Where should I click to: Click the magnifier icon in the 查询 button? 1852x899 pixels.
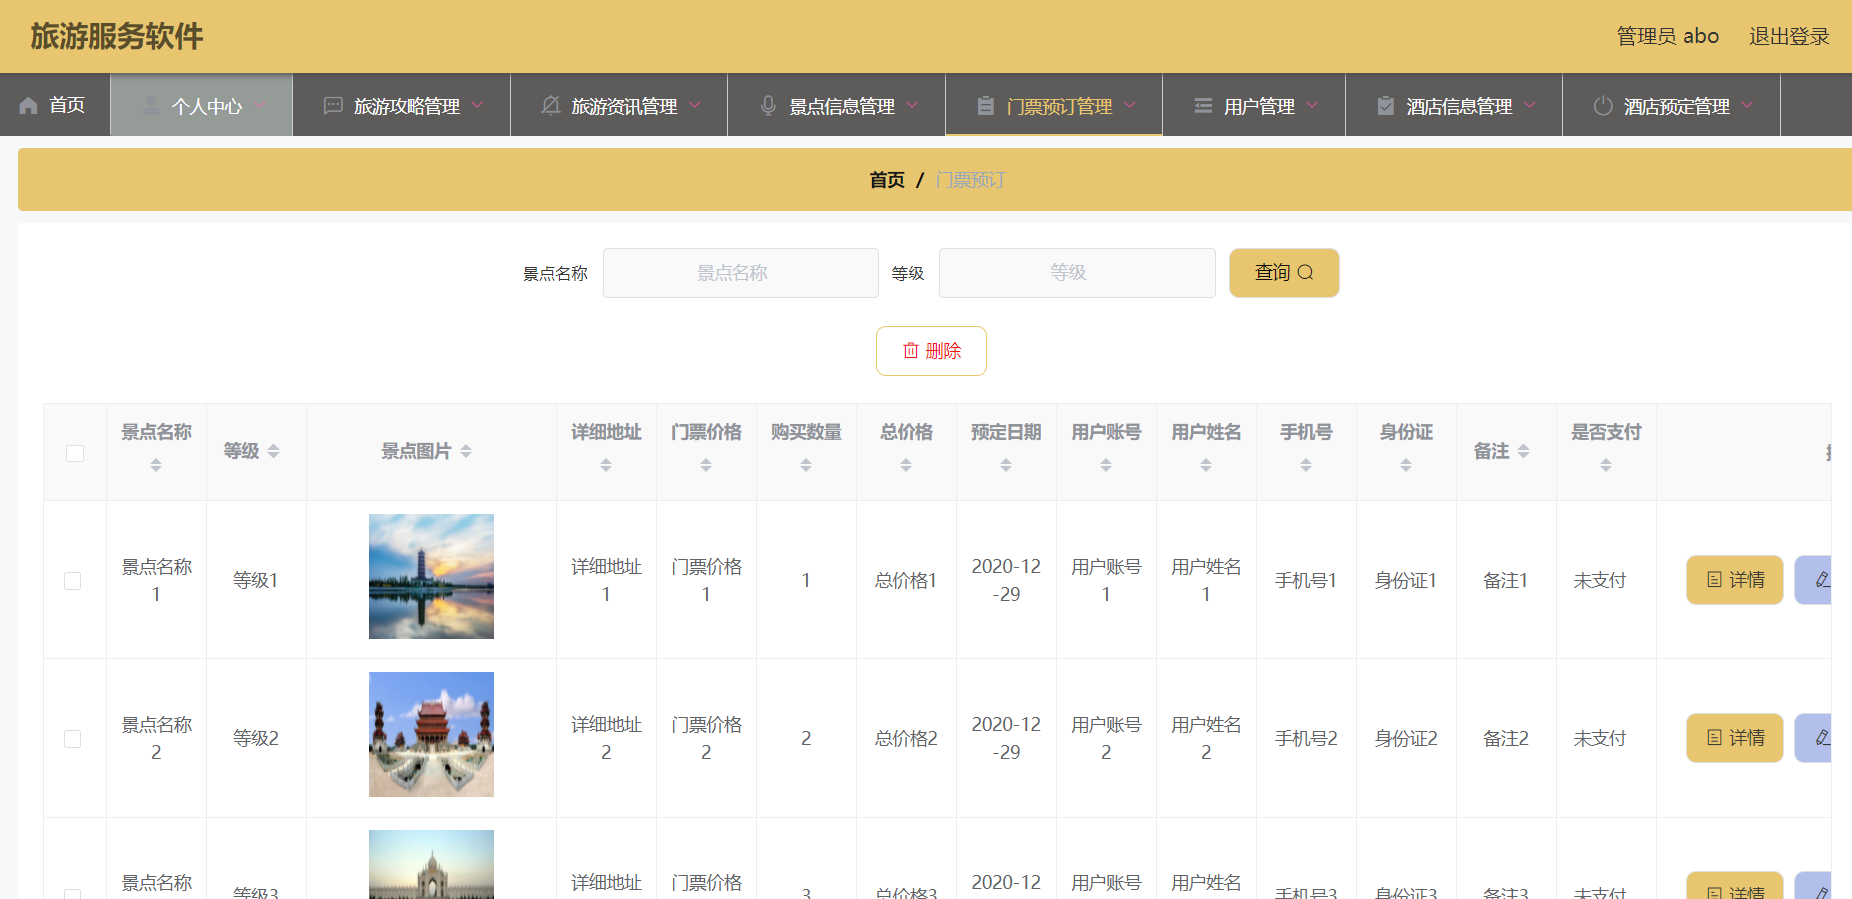1305,272
